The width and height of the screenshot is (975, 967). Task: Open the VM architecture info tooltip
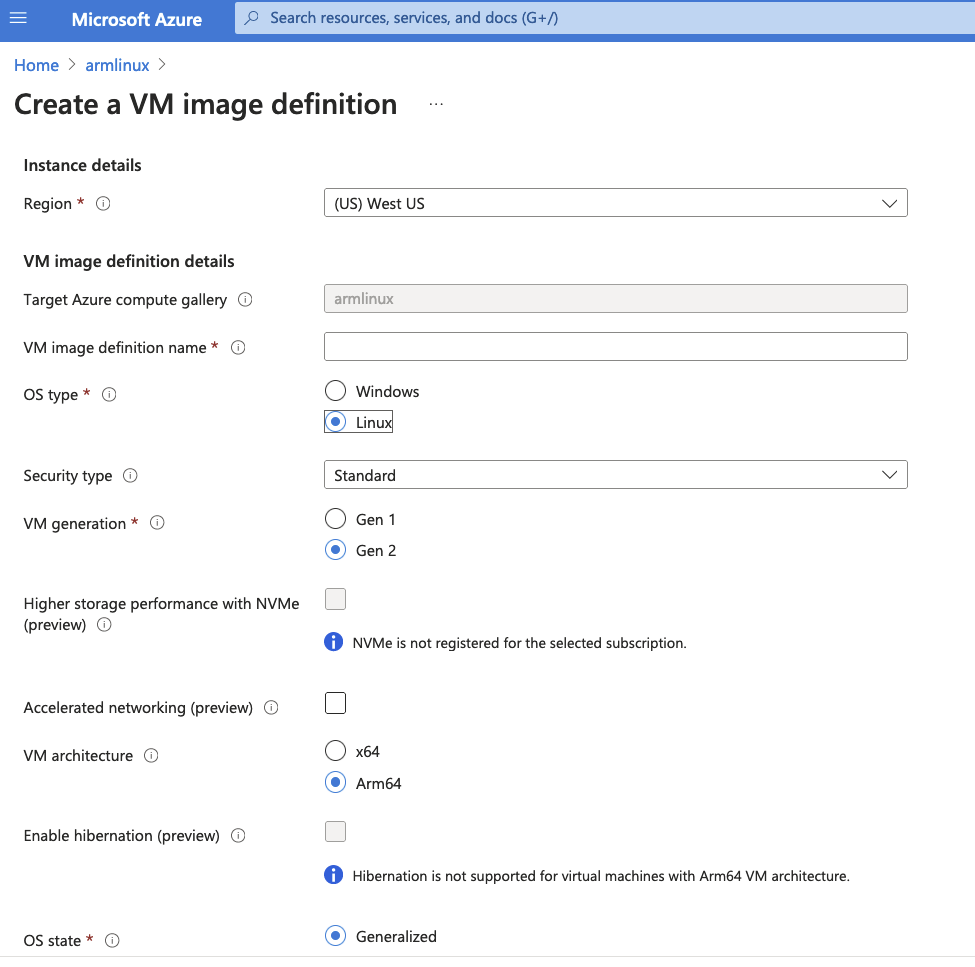coord(151,755)
